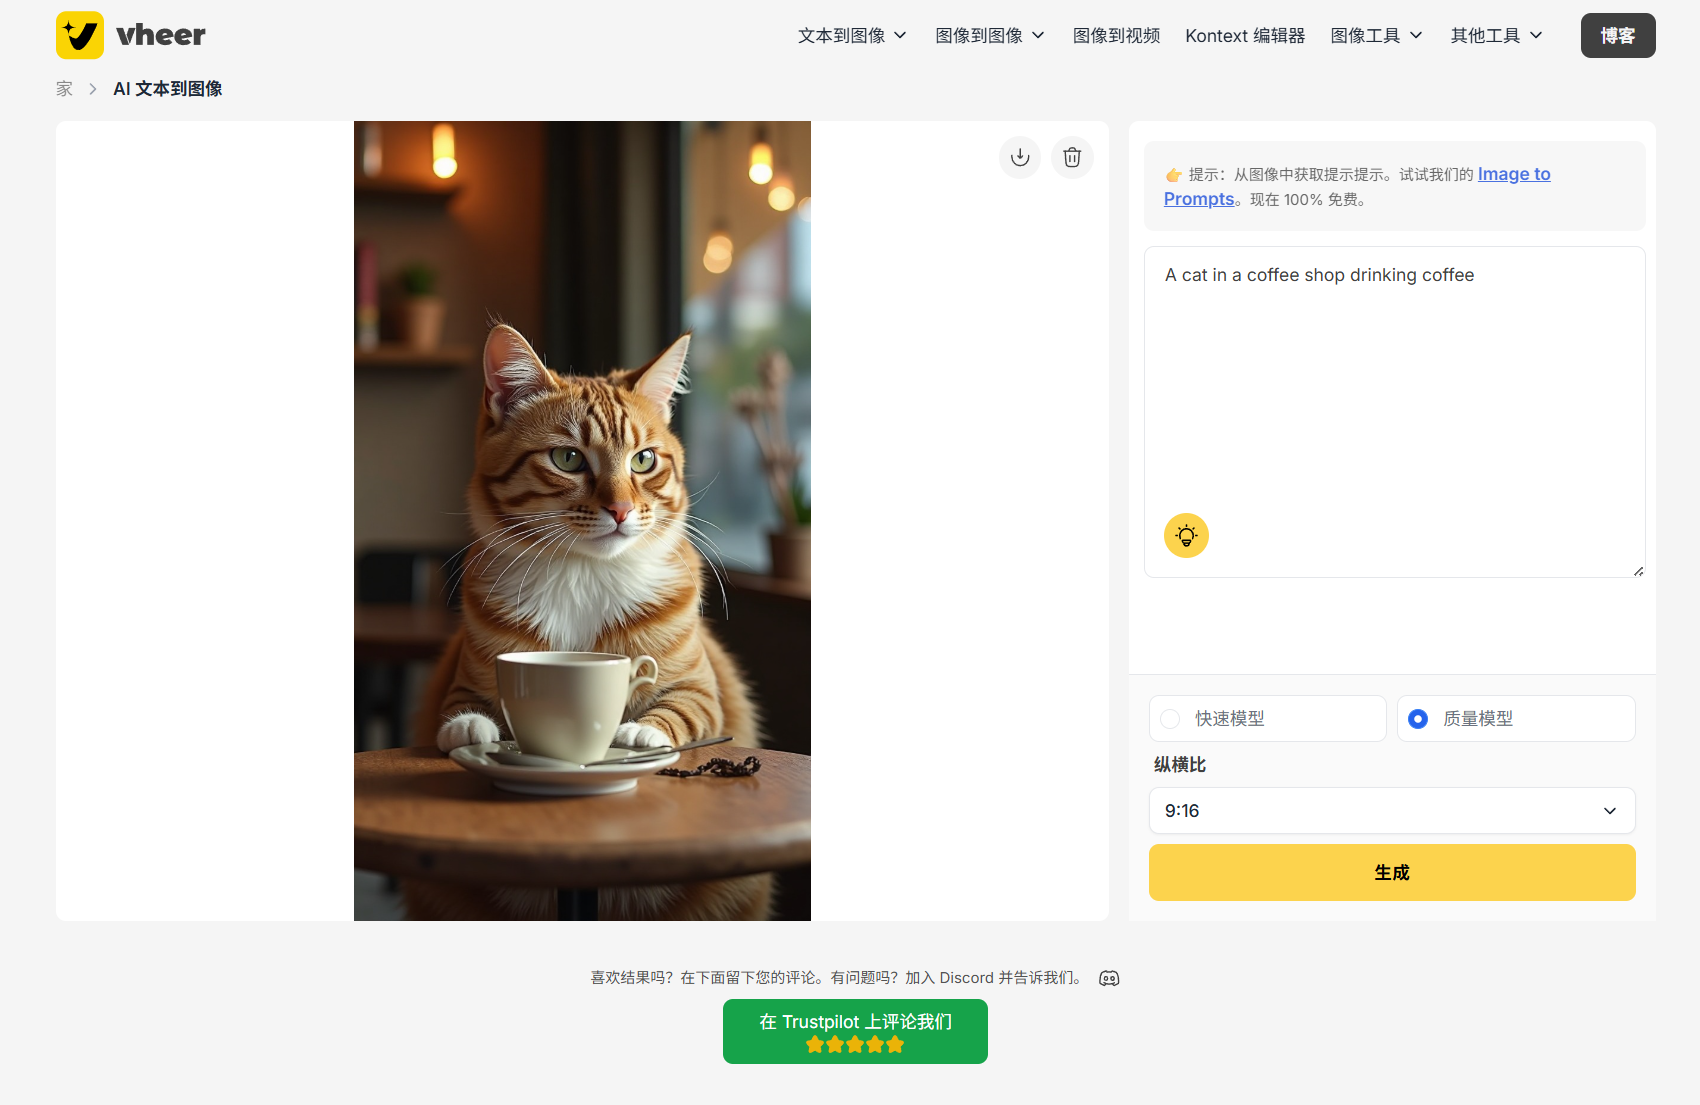Viewport: 1700px width, 1105px height.
Task: Delete the generated image with trash icon
Action: coord(1072,157)
